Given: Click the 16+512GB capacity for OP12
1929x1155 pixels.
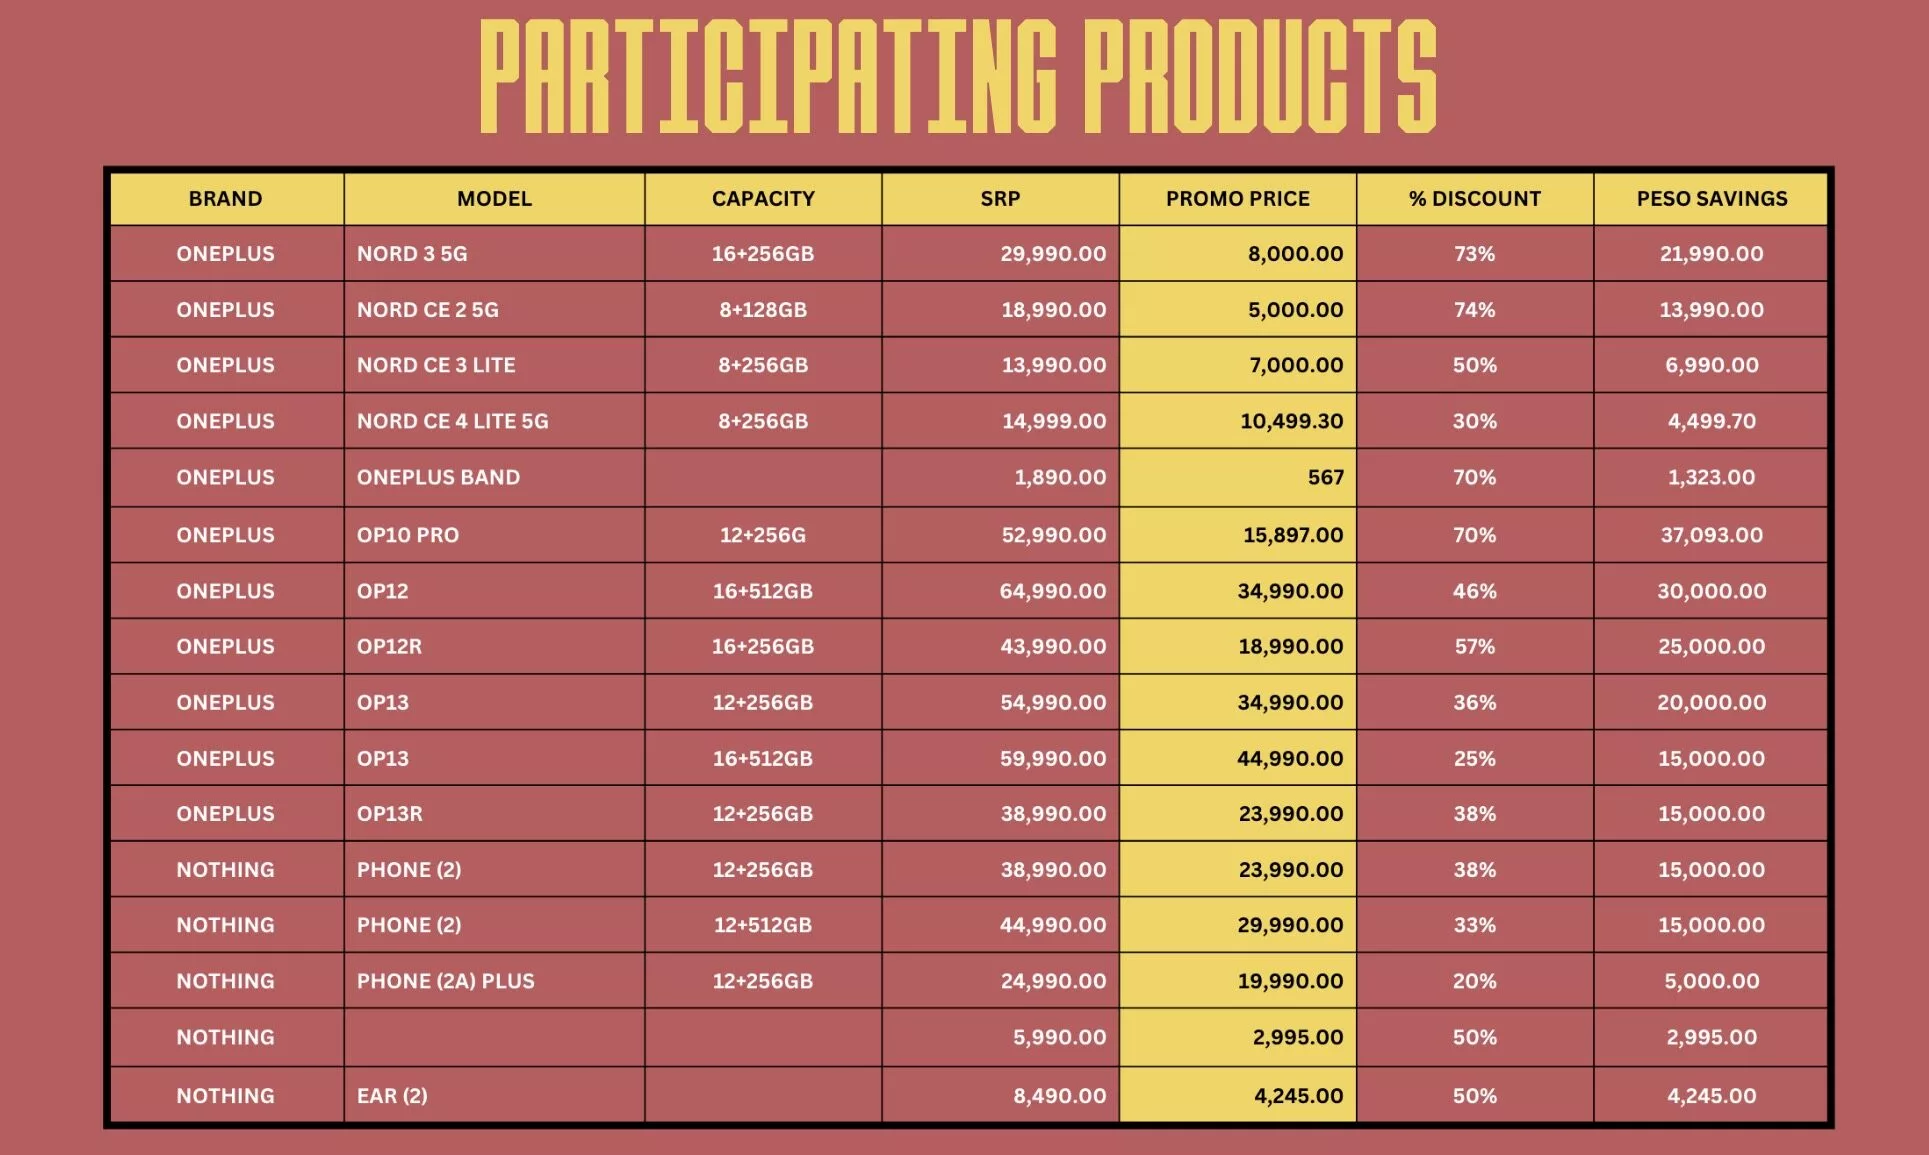Looking at the screenshot, I should click(x=762, y=591).
